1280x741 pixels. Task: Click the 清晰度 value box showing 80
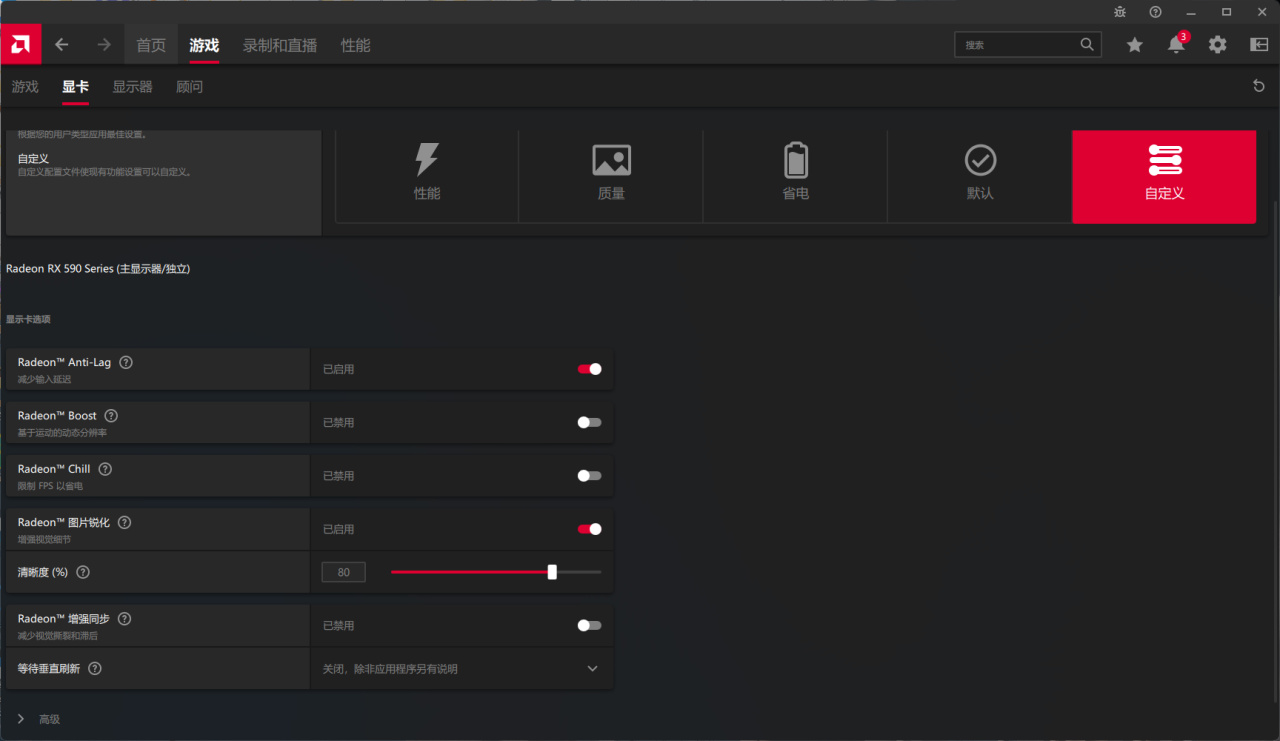pos(343,572)
